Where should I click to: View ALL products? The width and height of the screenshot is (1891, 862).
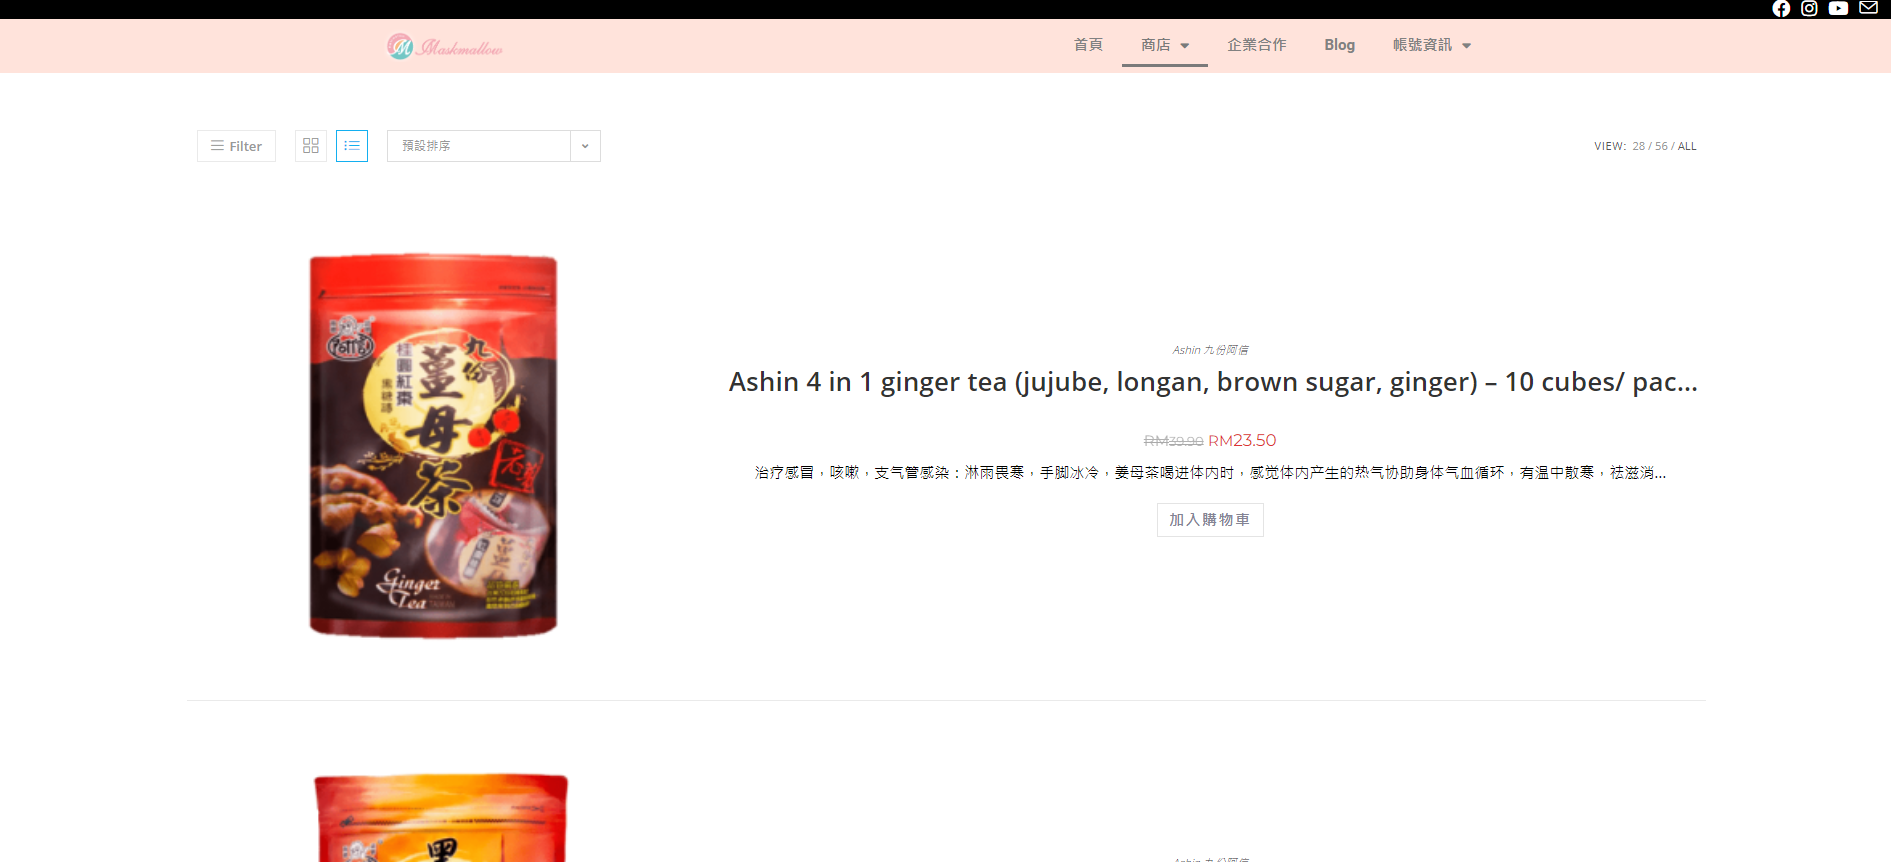pos(1687,146)
